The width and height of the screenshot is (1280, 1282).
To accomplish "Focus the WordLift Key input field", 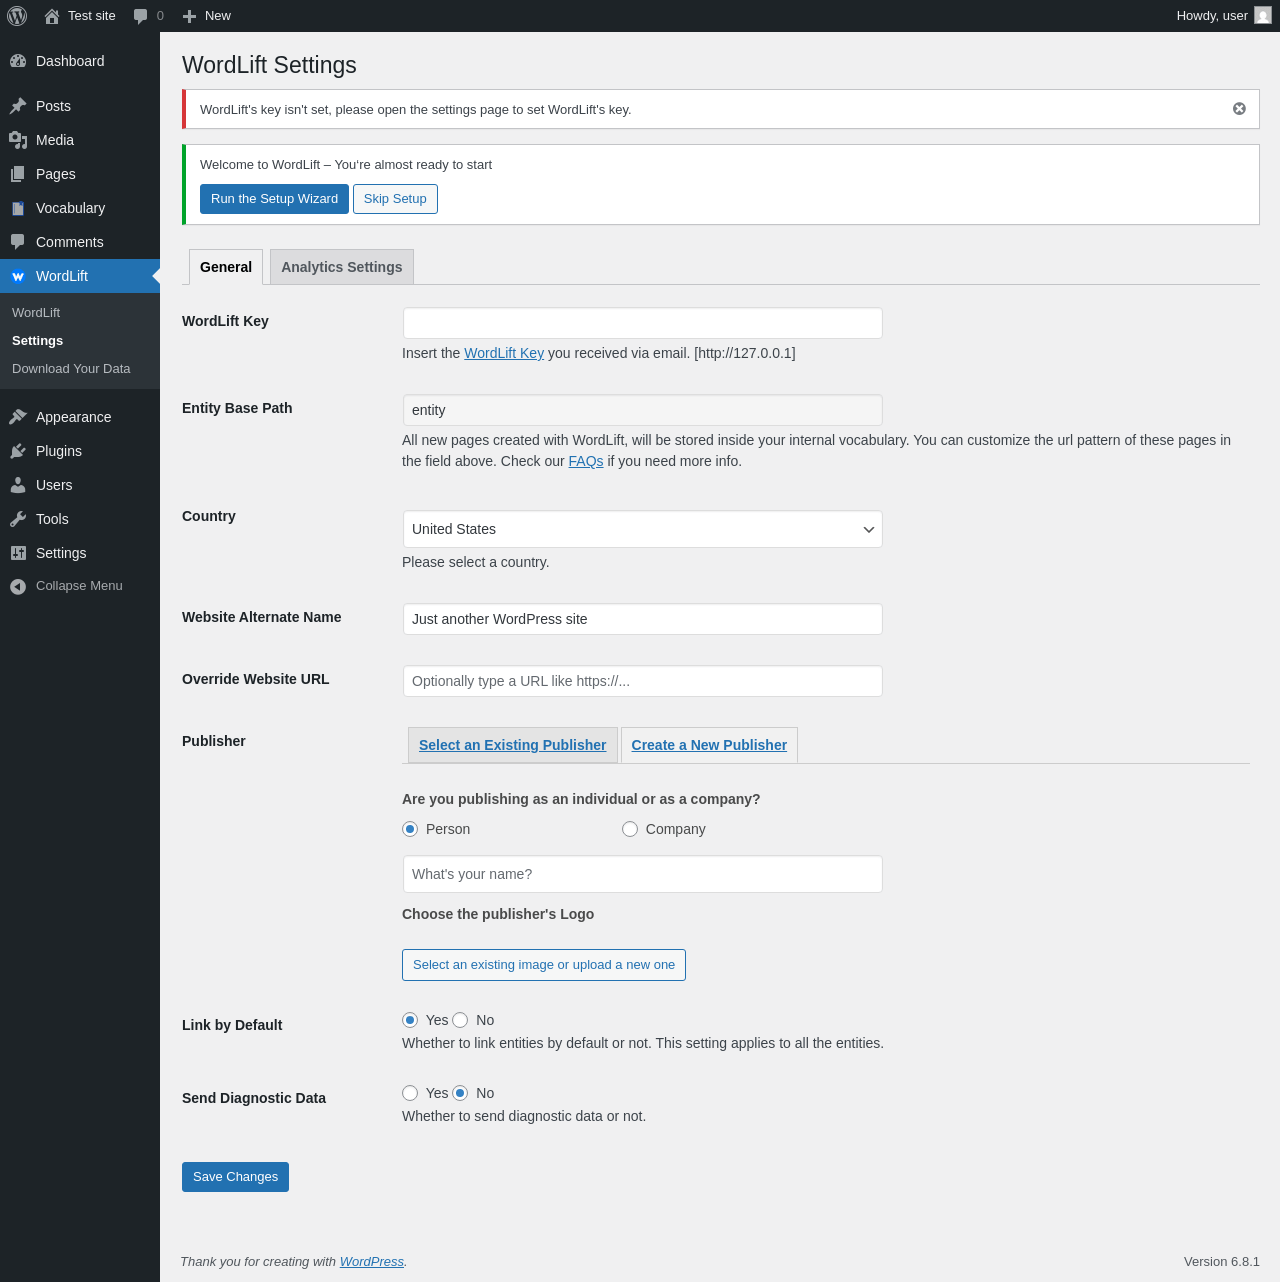I will tap(642, 323).
